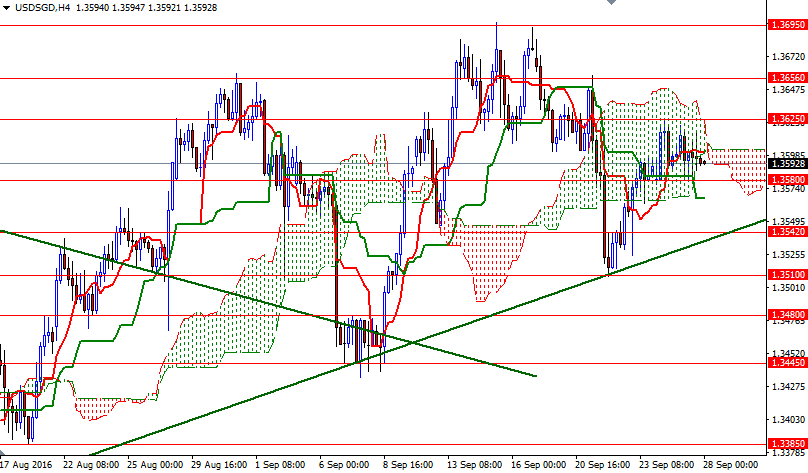Click the 1.35010 price axis value

[x=788, y=288]
